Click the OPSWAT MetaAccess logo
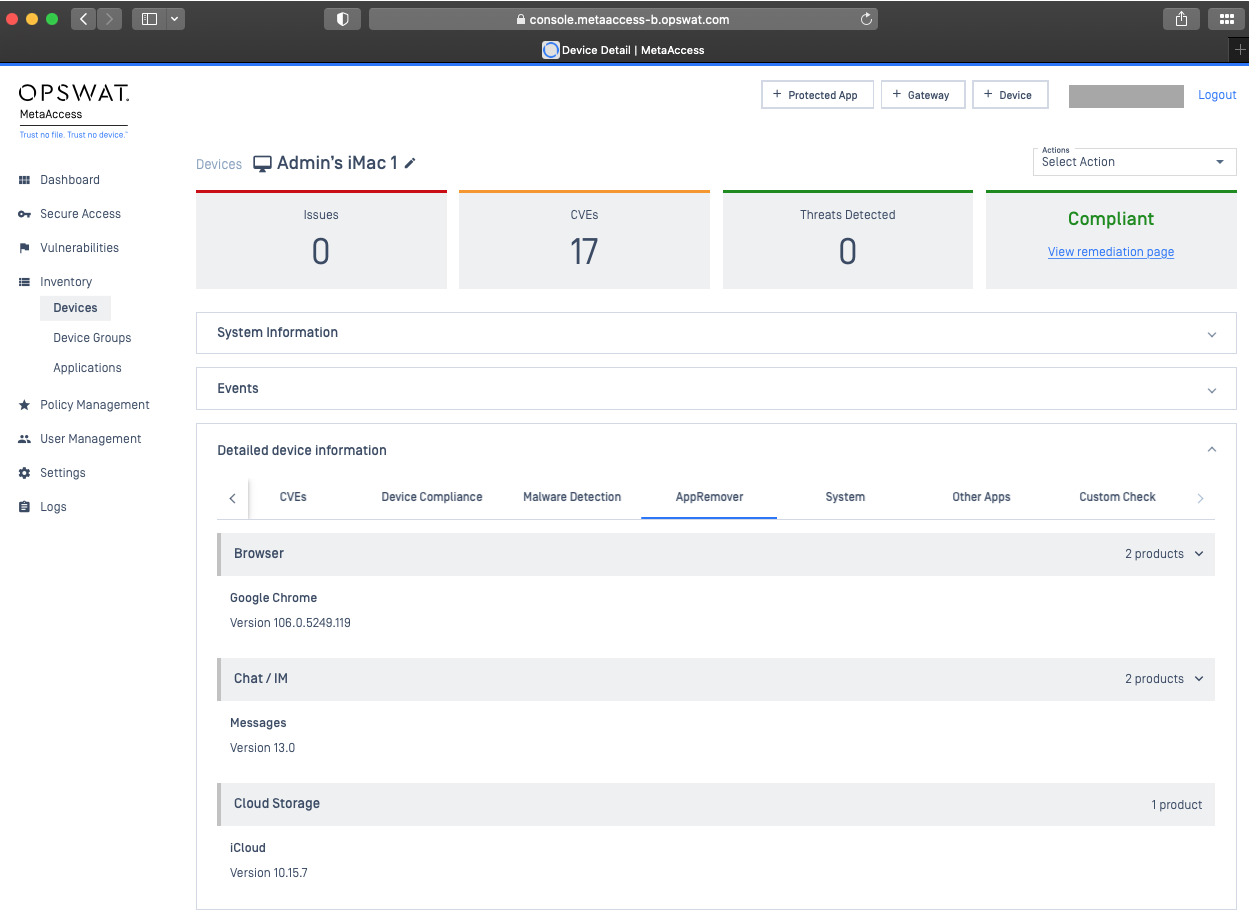Image resolution: width=1249 pixels, height=912 pixels. 74,110
